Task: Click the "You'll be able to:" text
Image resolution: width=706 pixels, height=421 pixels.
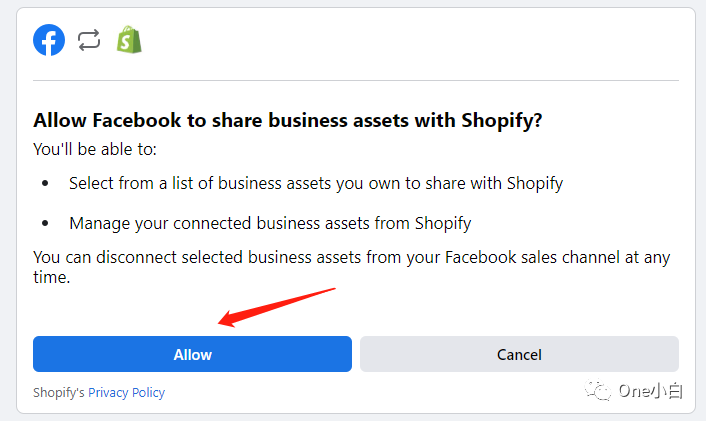Action: pos(95,149)
